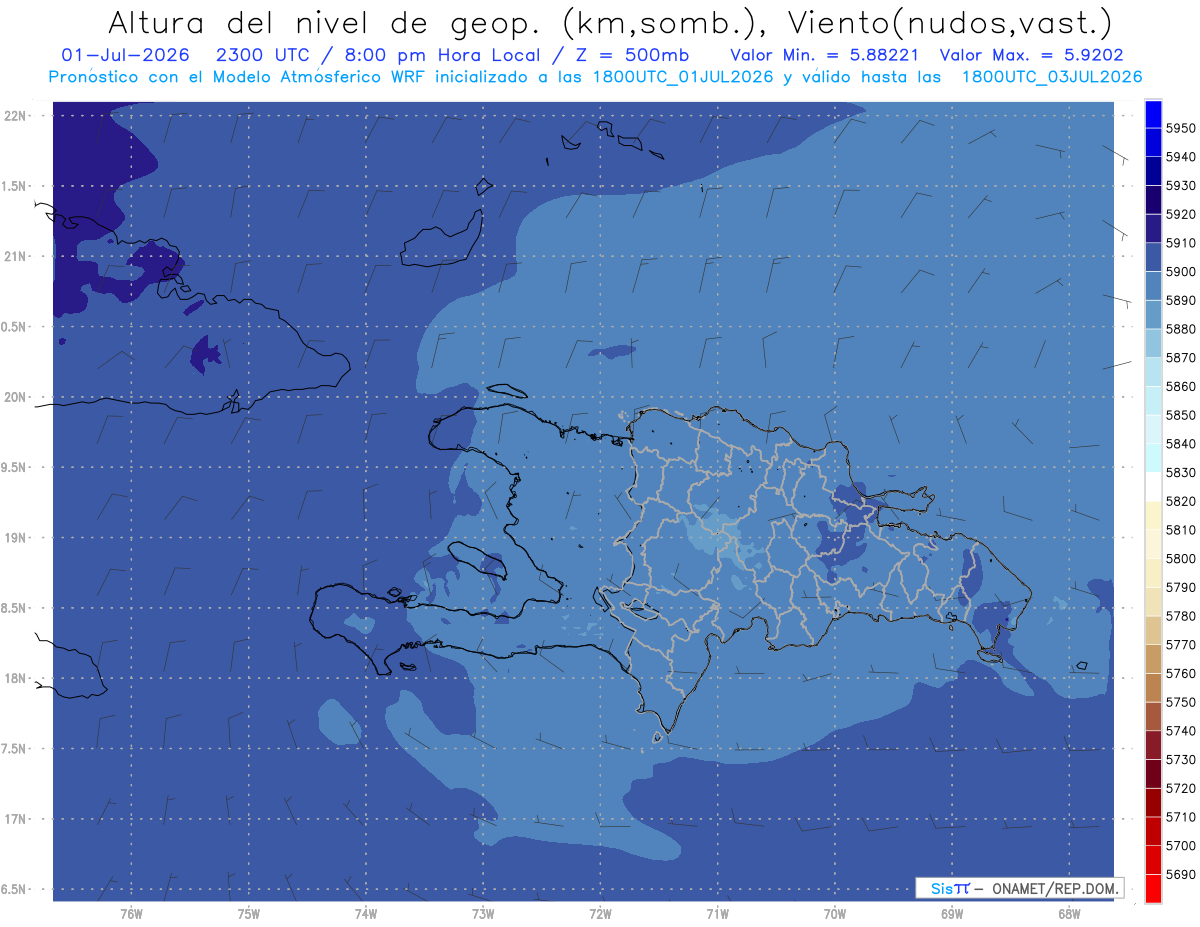Select the date "01-Jul-2026"

click(125, 55)
